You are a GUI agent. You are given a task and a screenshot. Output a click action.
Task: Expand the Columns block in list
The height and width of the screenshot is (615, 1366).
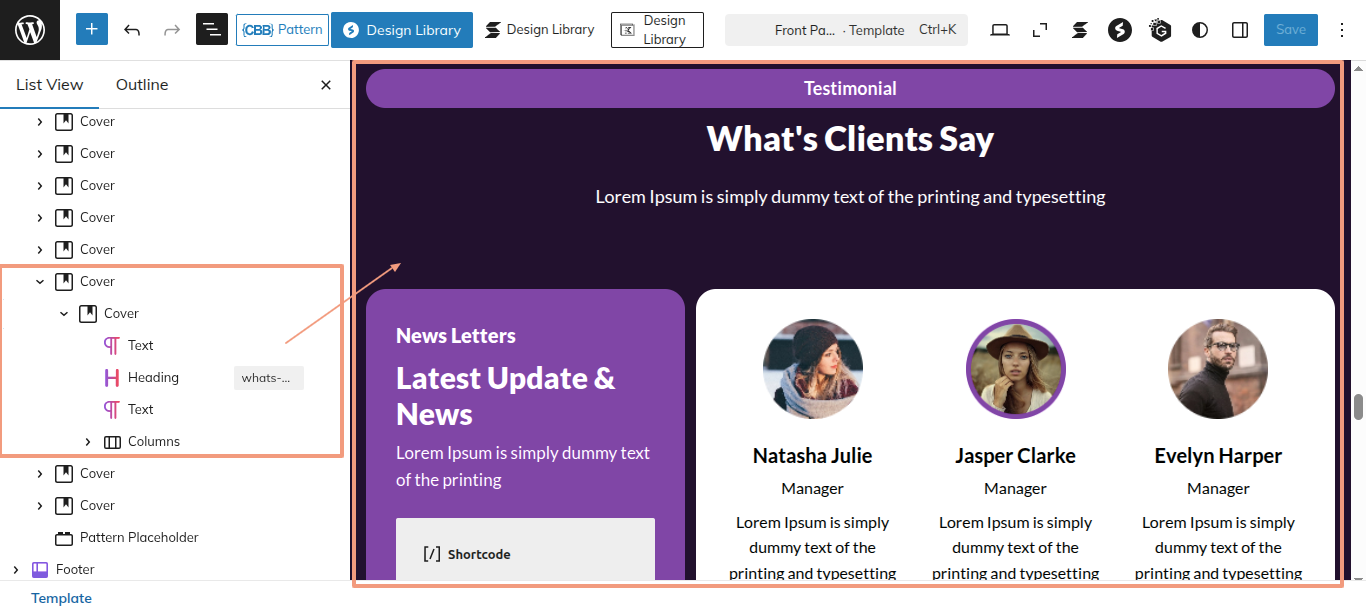tap(88, 441)
